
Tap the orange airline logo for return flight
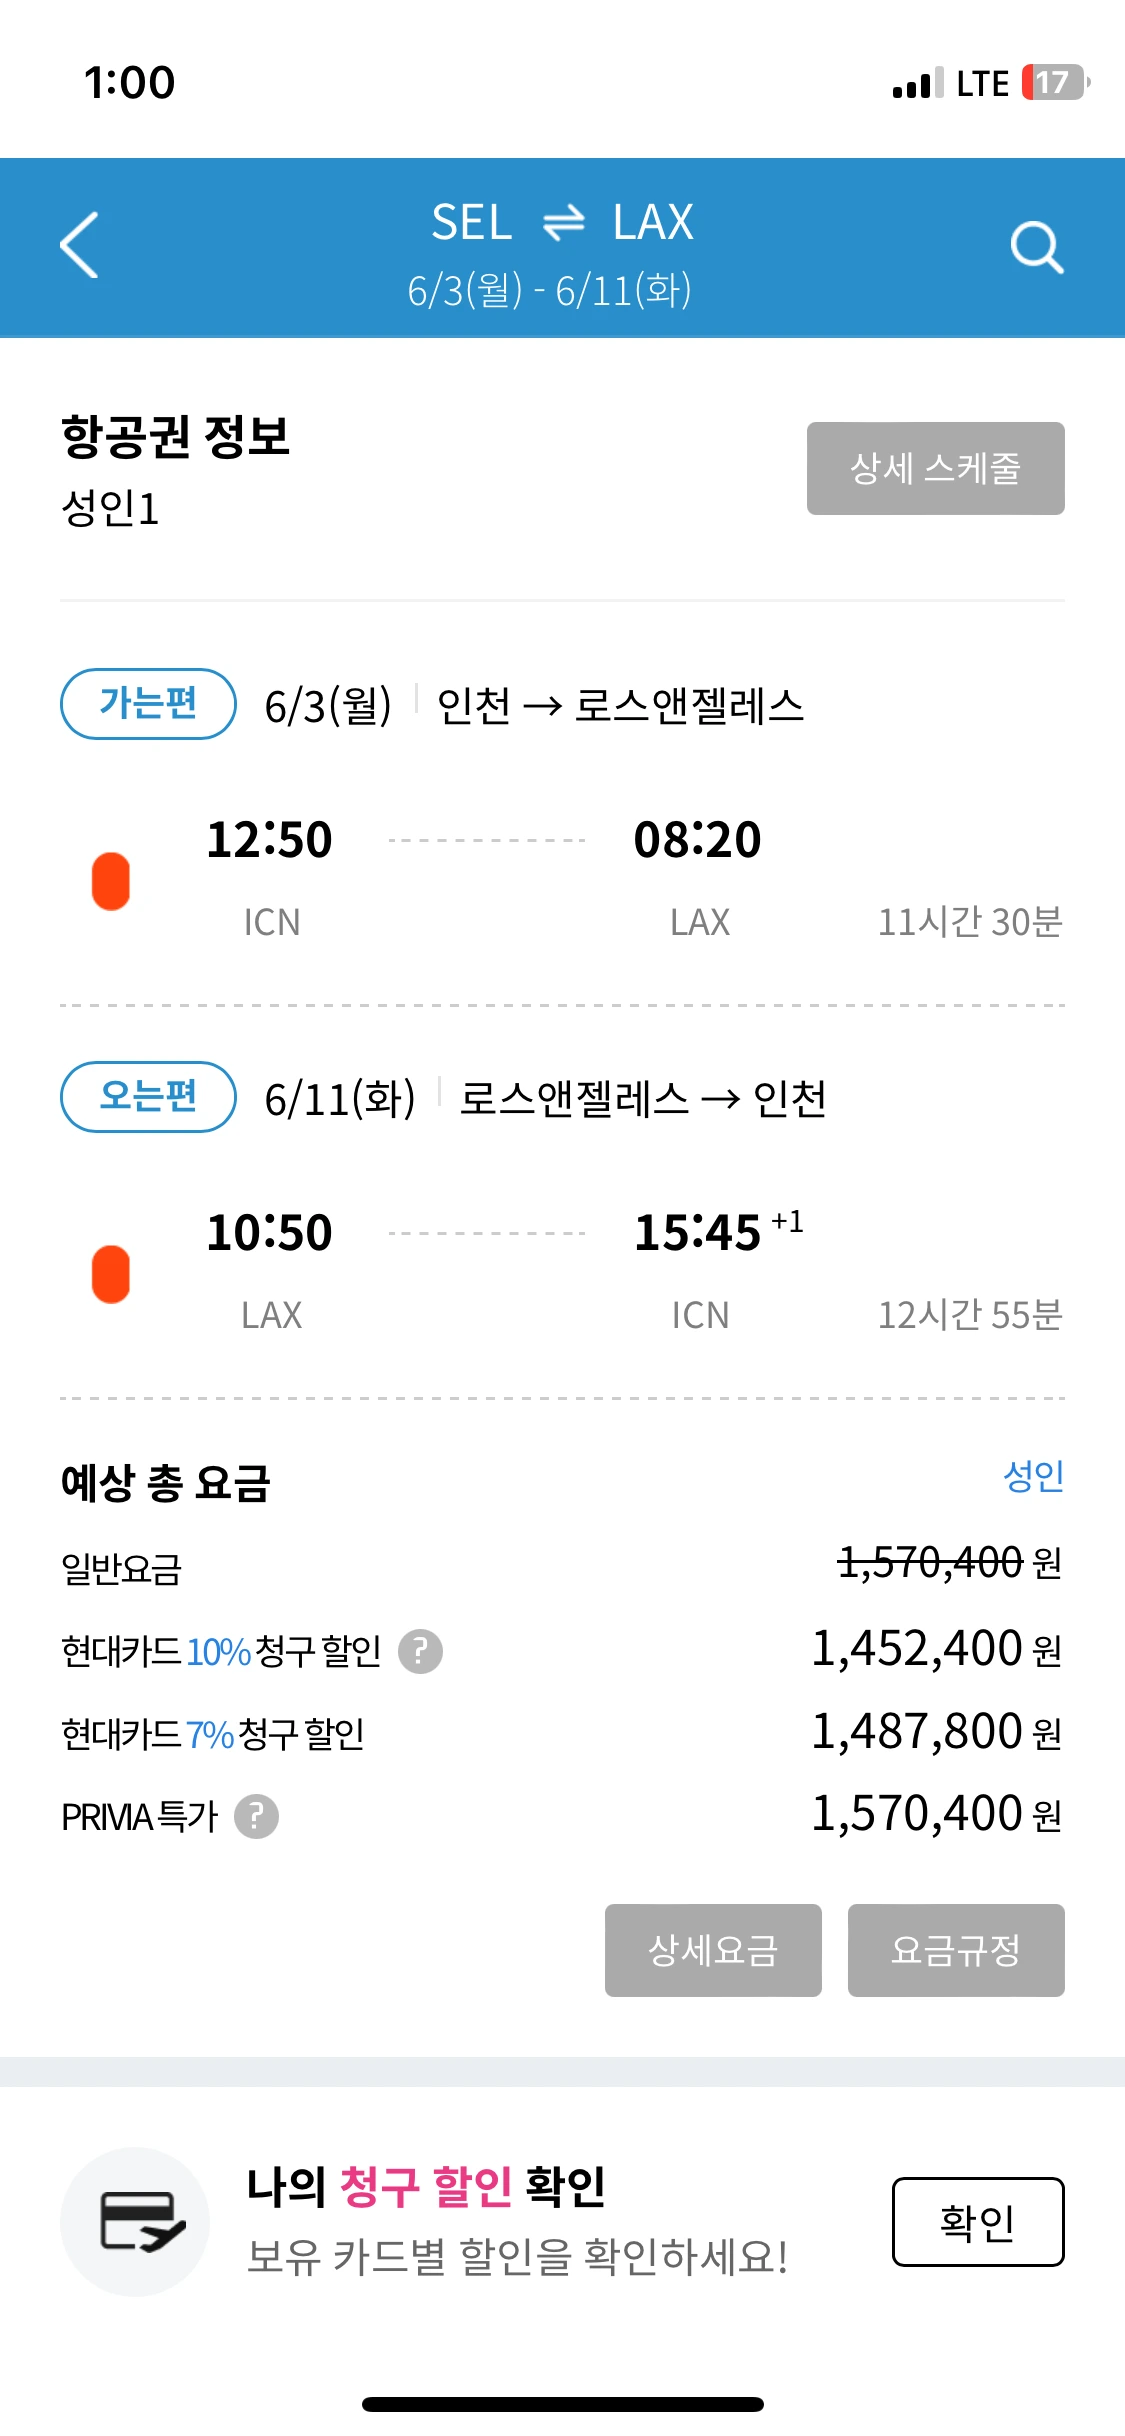point(111,1274)
